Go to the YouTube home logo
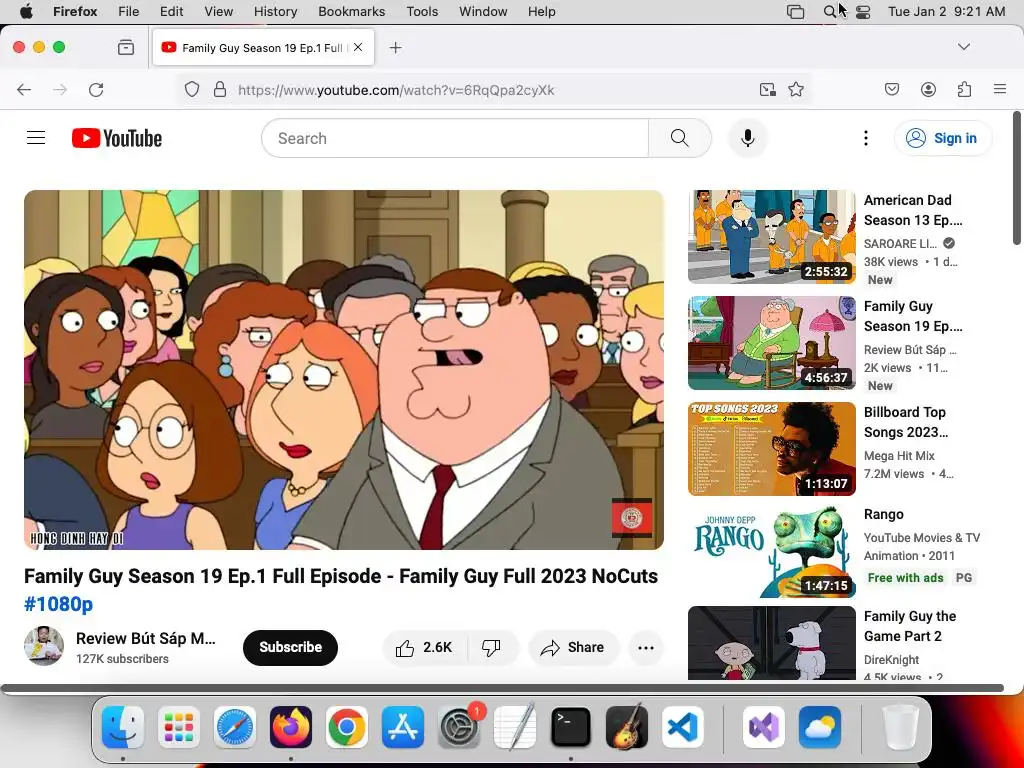The image size is (1024, 768). pyautogui.click(x=117, y=138)
